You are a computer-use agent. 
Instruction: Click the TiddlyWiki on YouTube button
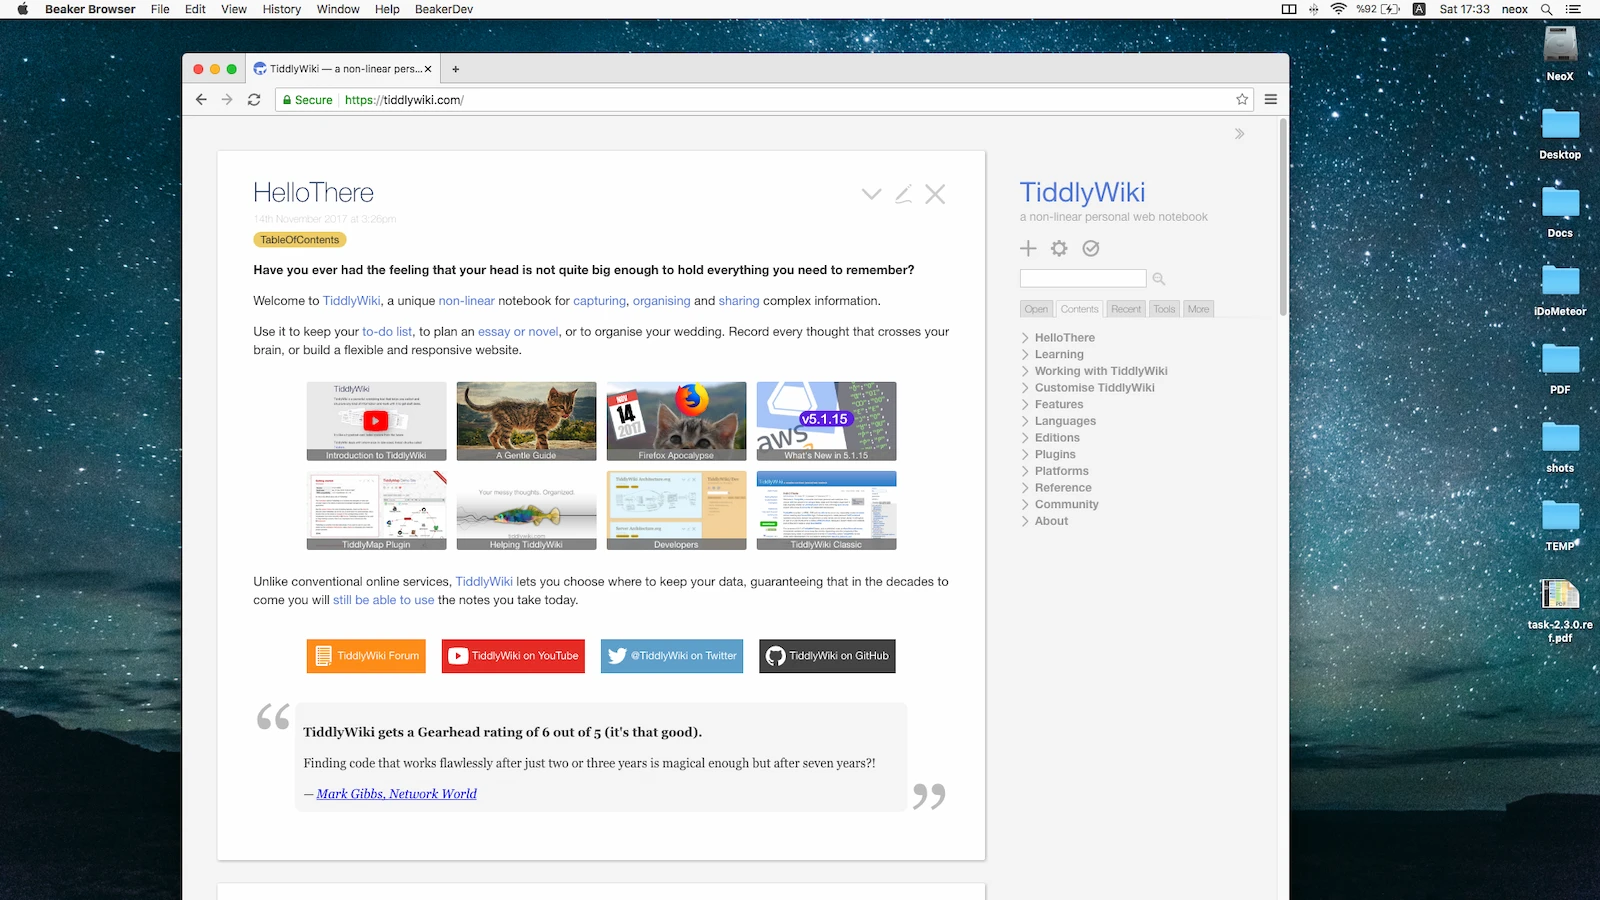click(513, 656)
